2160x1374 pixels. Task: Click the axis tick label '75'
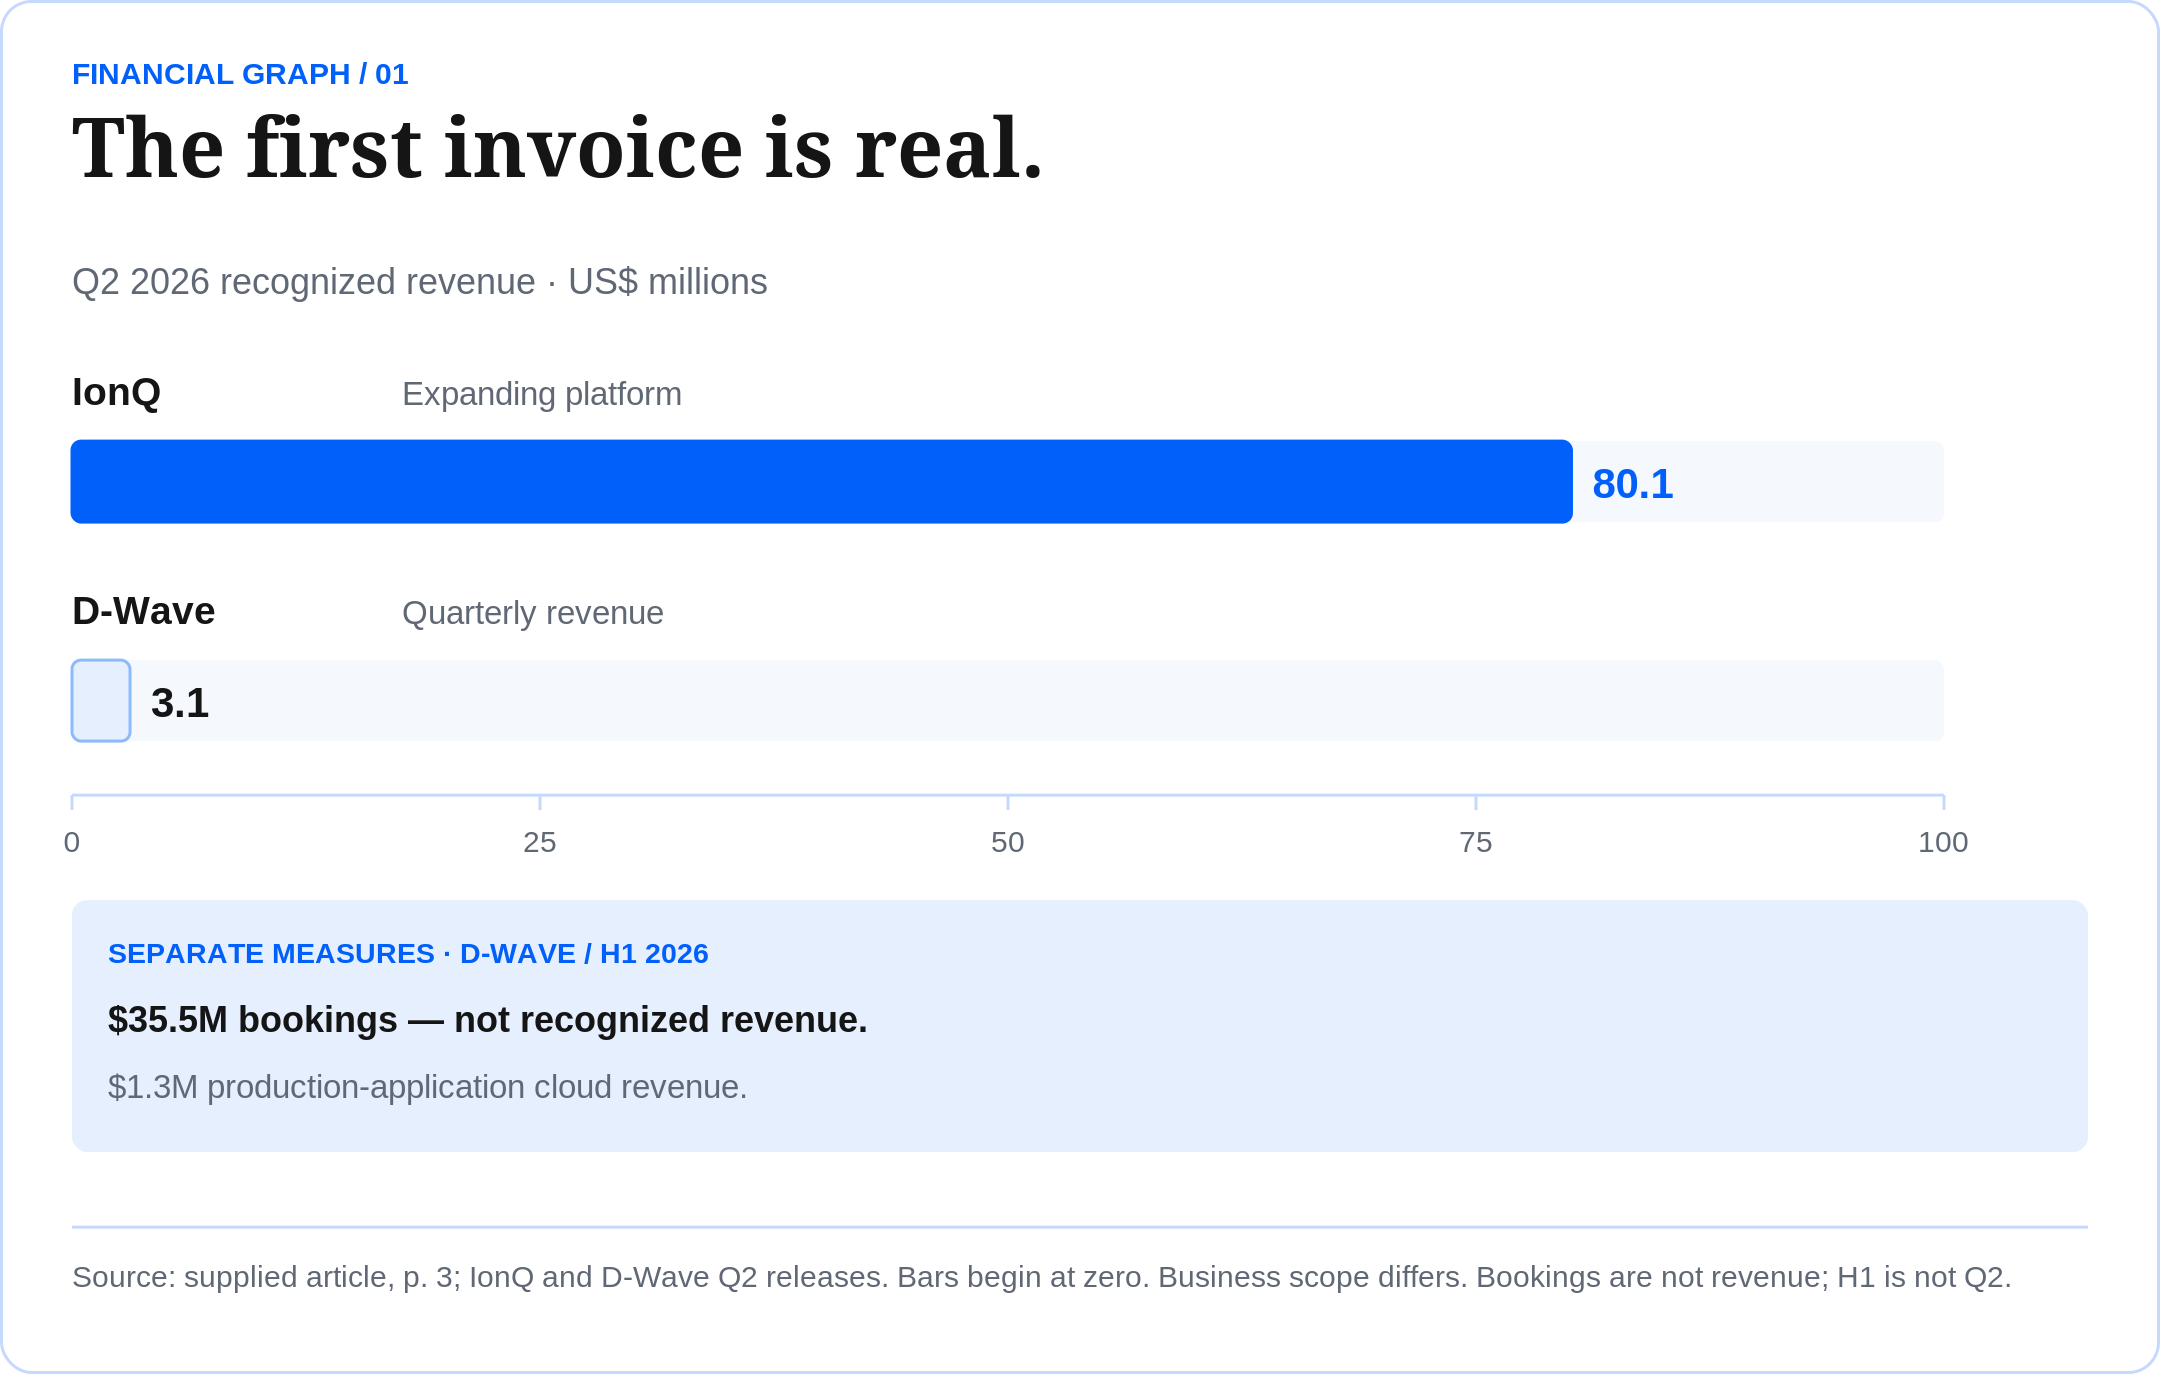pos(1476,842)
